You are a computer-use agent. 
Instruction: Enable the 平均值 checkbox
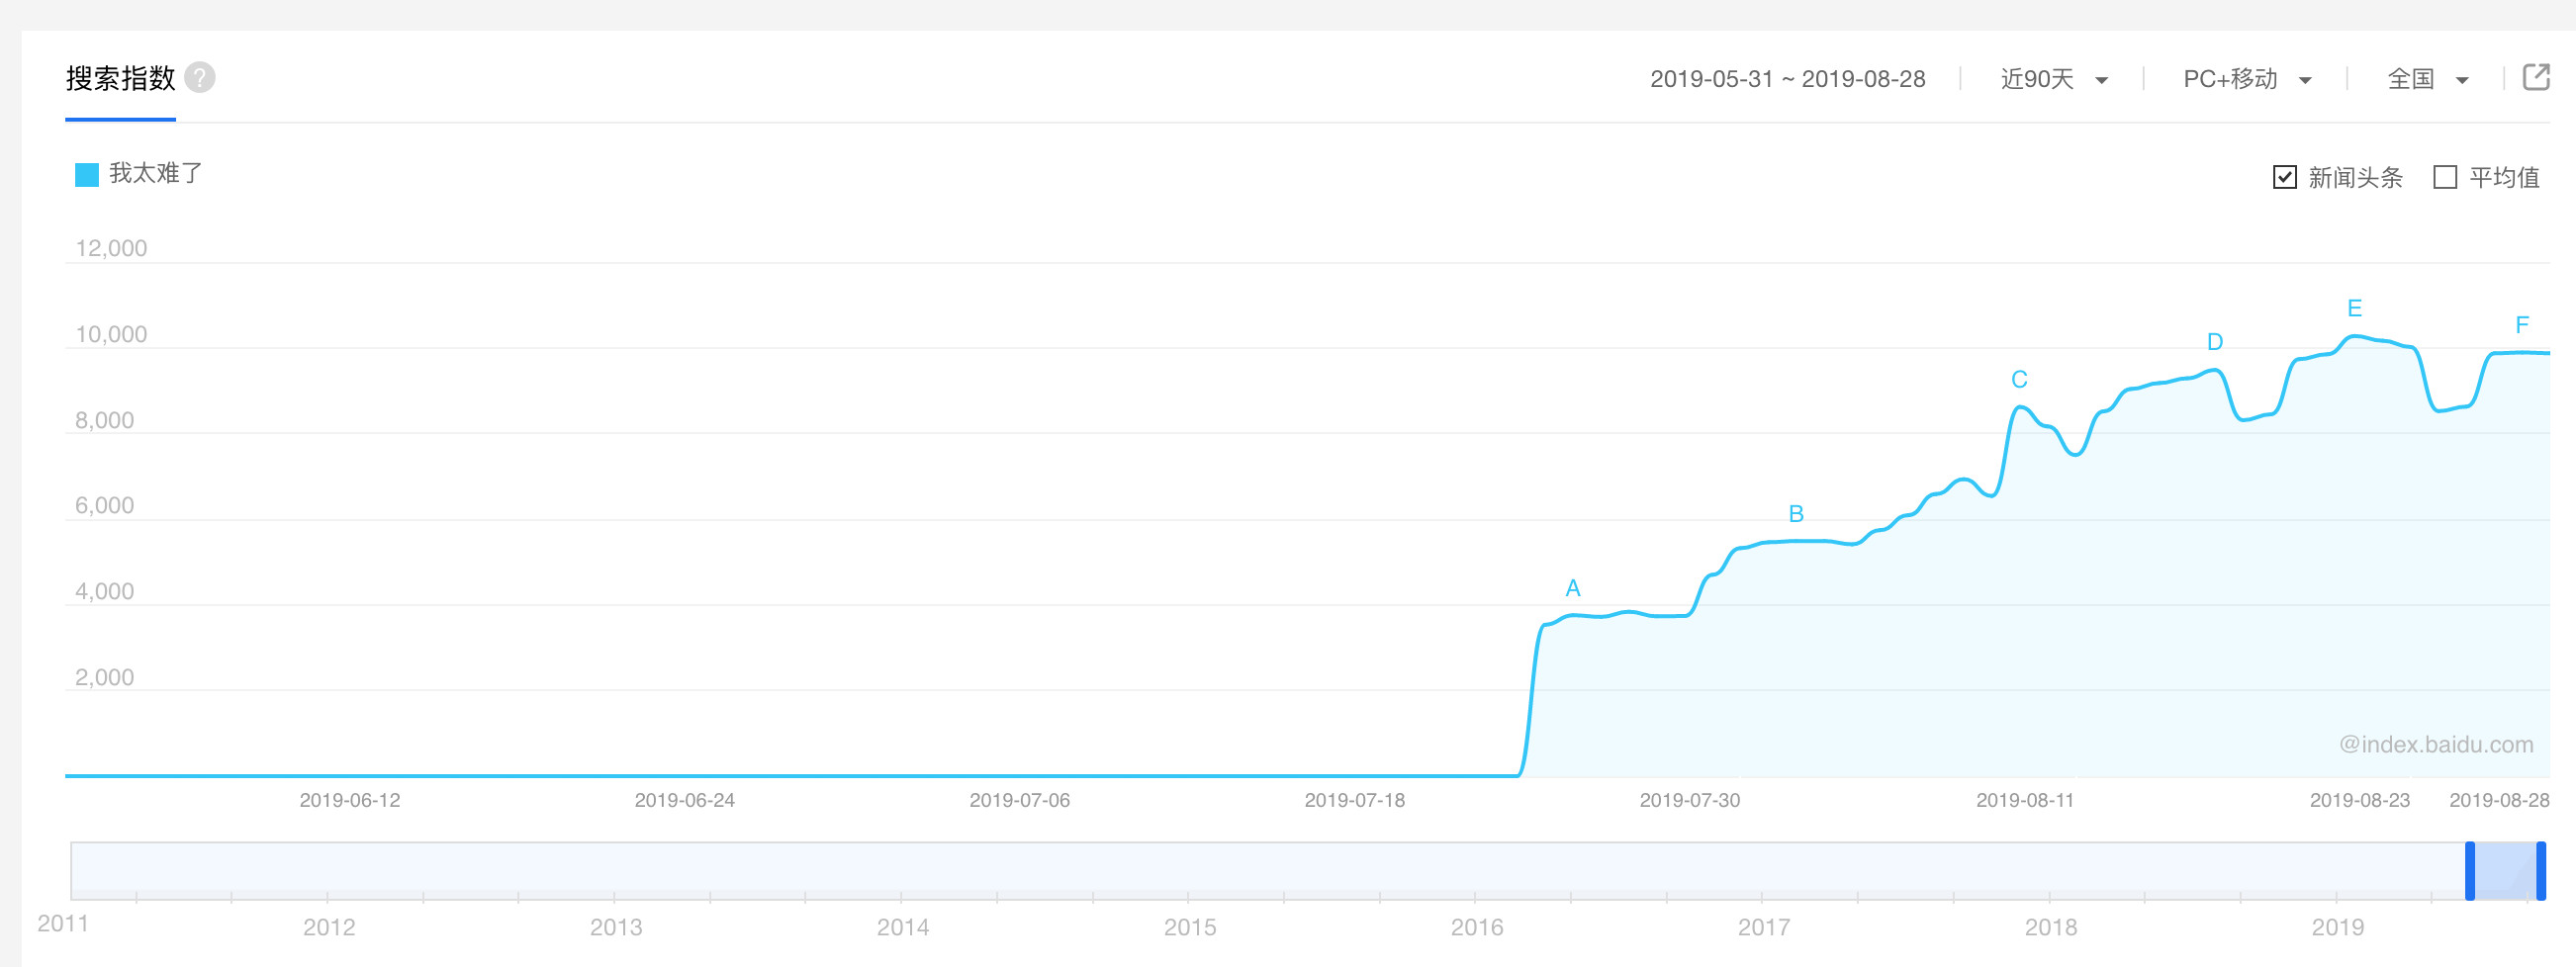[2445, 178]
